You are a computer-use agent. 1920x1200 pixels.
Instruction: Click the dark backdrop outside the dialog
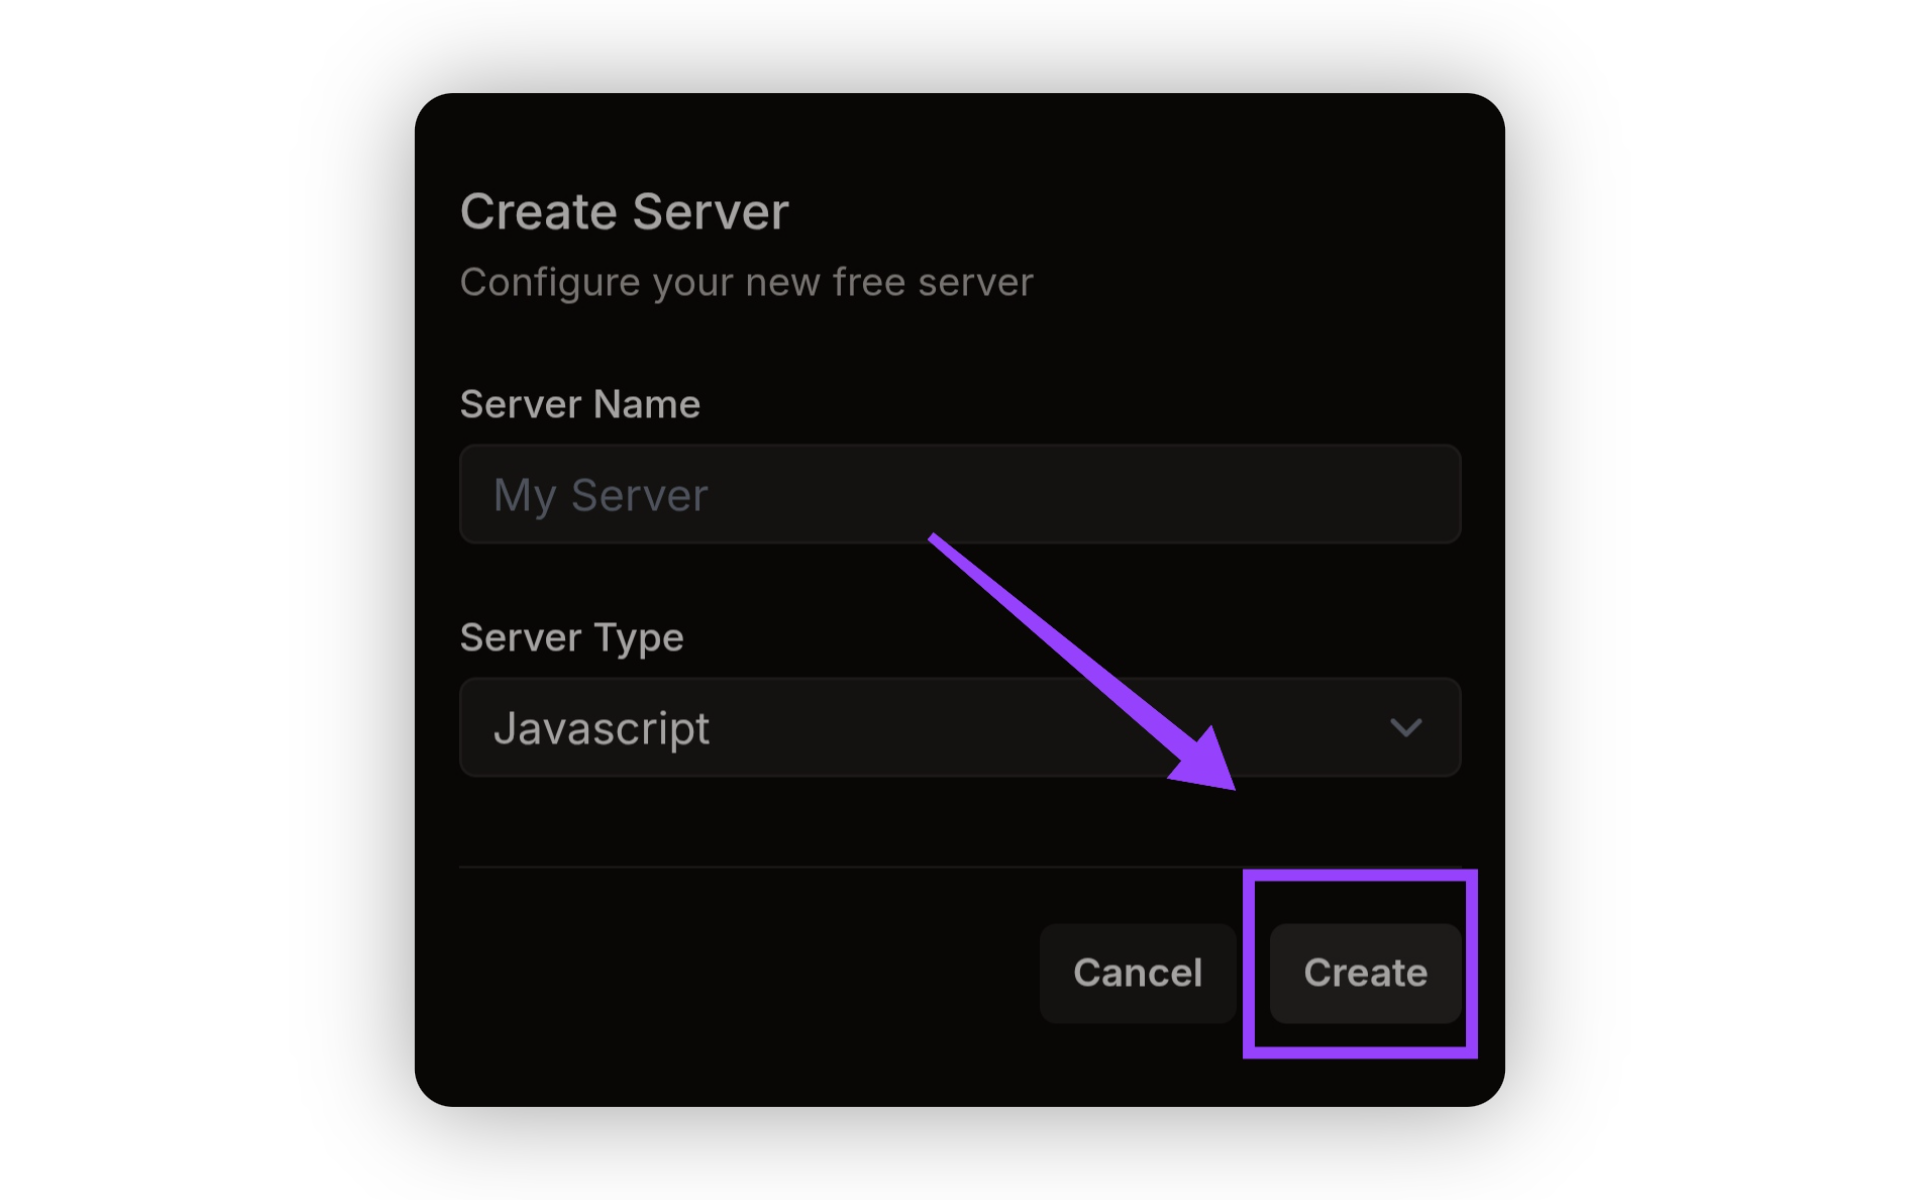(x=200, y=600)
